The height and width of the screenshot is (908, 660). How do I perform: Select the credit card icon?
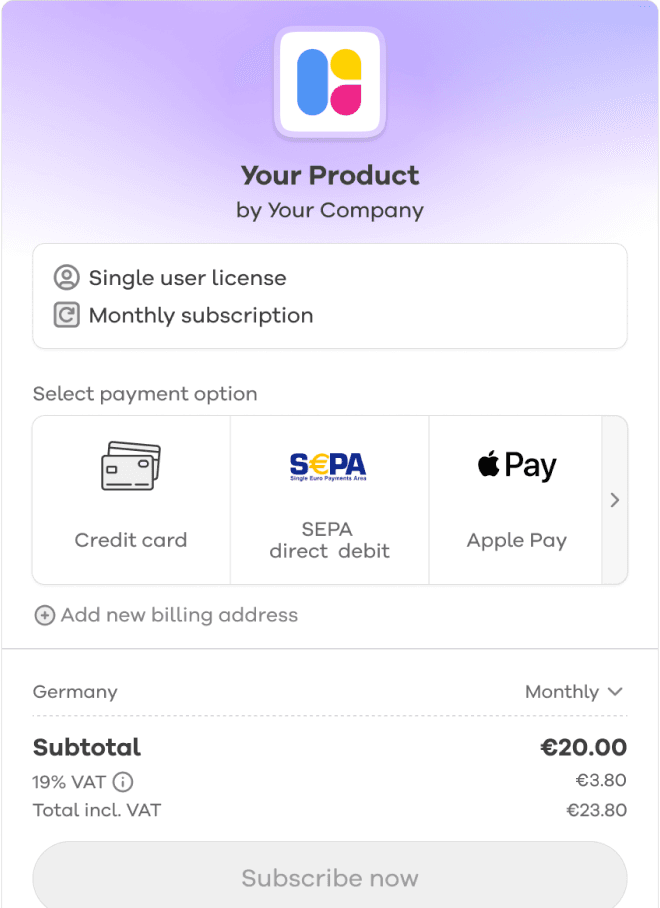coord(130,465)
